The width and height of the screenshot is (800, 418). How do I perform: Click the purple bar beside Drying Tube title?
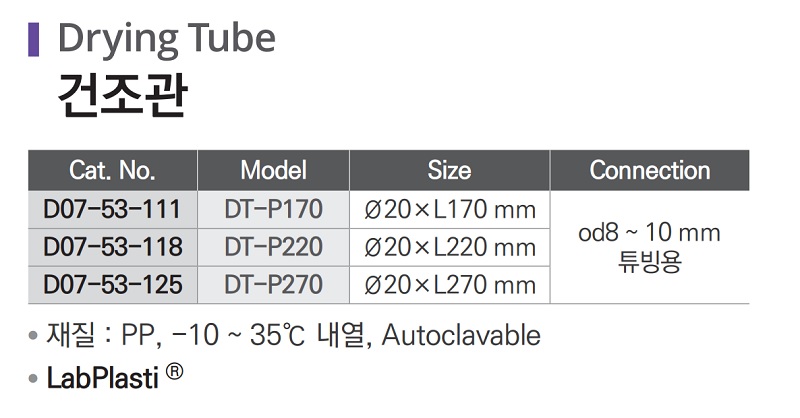(33, 39)
